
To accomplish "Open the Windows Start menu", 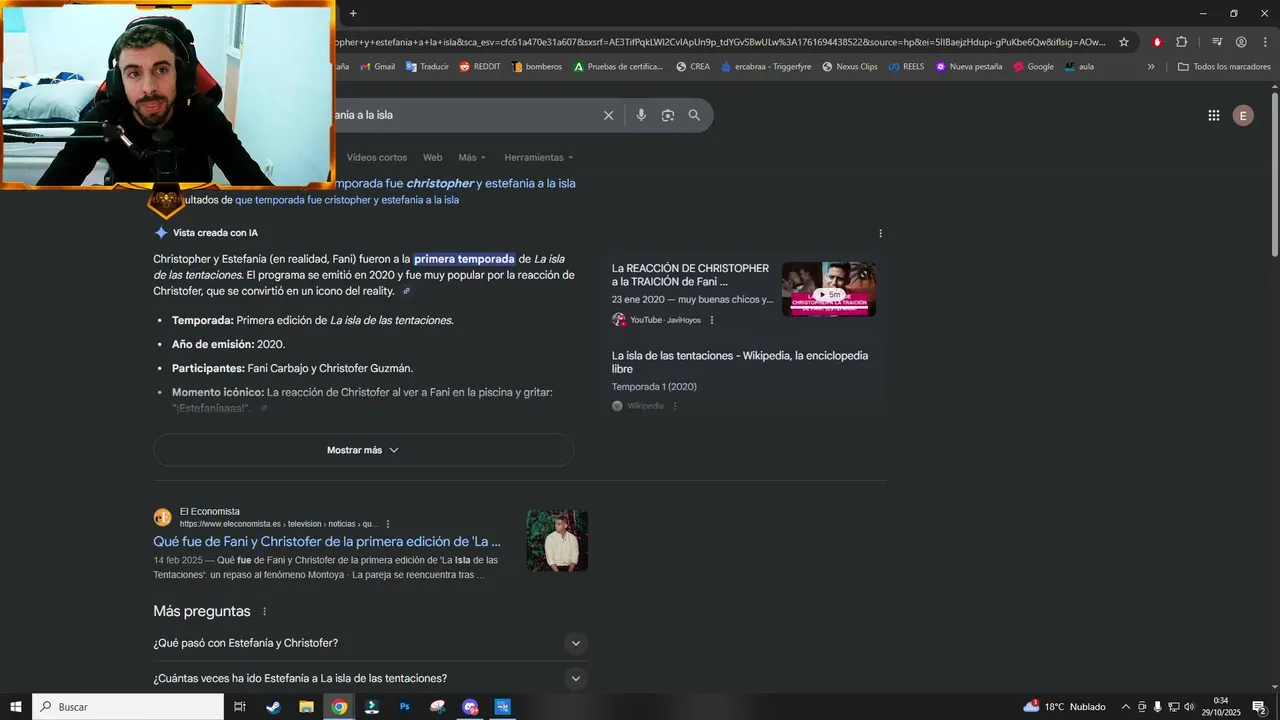I will (x=16, y=707).
